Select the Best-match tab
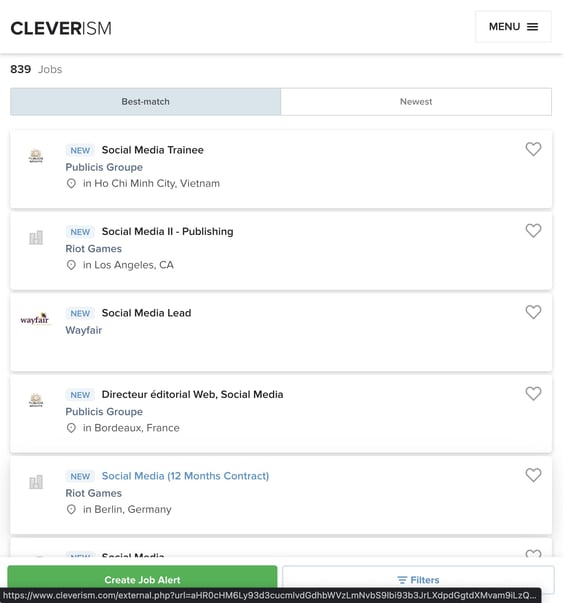563x603 pixels. [x=145, y=102]
